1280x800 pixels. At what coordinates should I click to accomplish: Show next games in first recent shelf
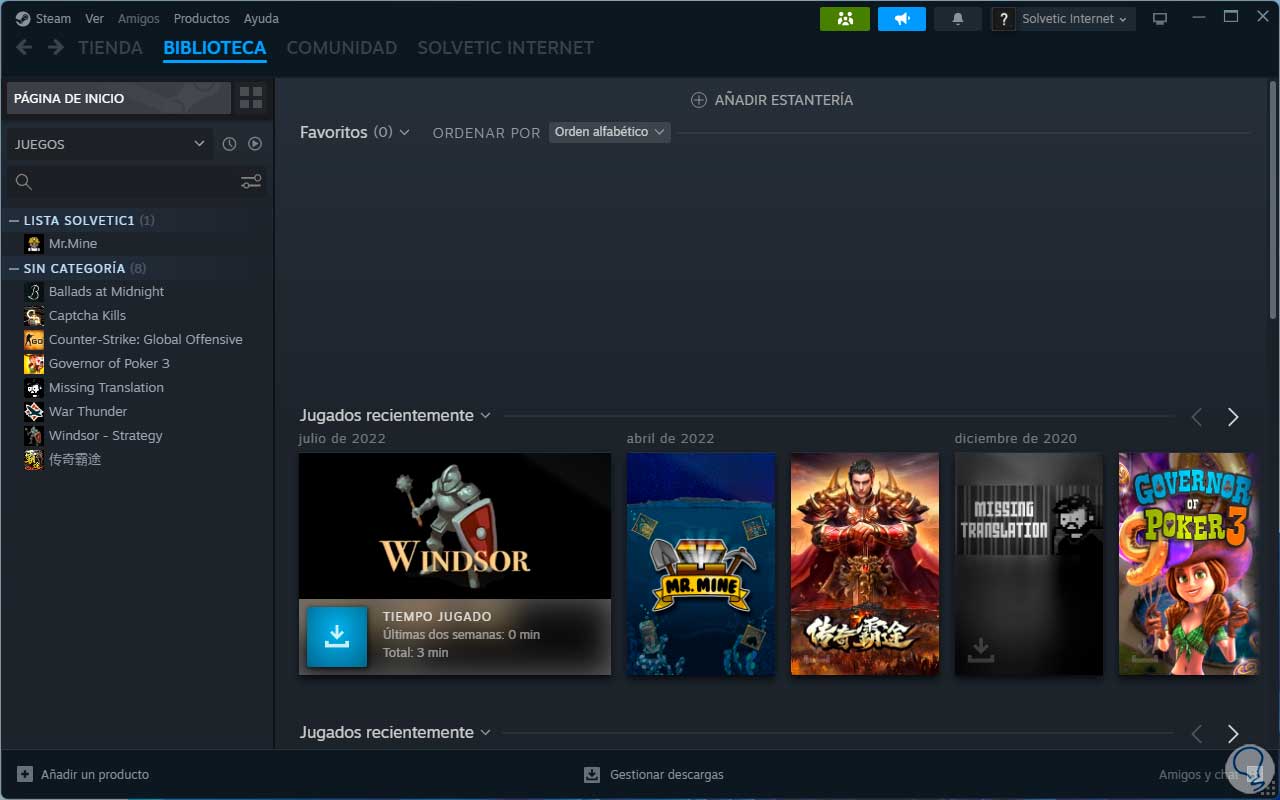tap(1233, 417)
